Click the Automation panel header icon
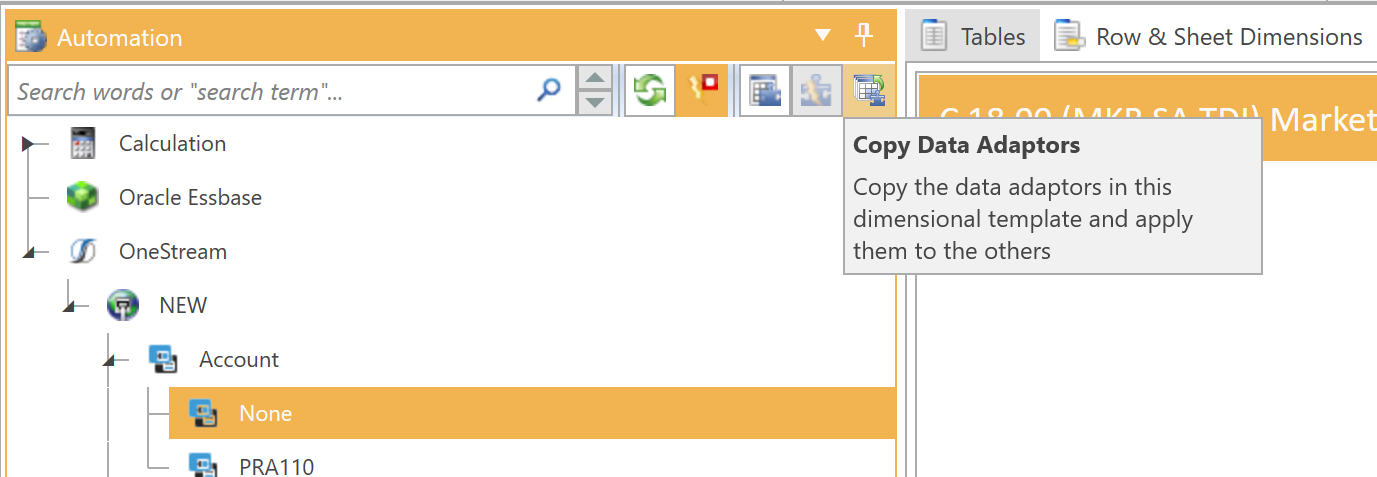This screenshot has width=1377, height=477. pos(31,37)
